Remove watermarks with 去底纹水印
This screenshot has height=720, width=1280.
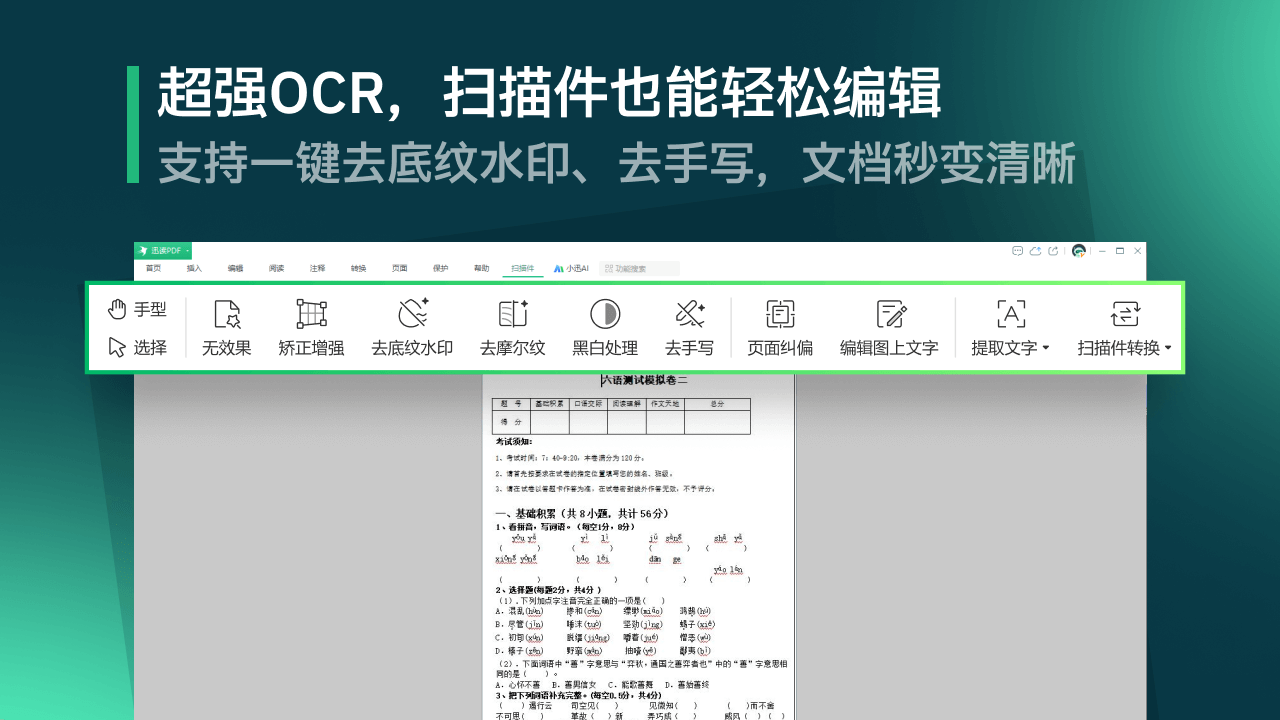[x=411, y=327]
